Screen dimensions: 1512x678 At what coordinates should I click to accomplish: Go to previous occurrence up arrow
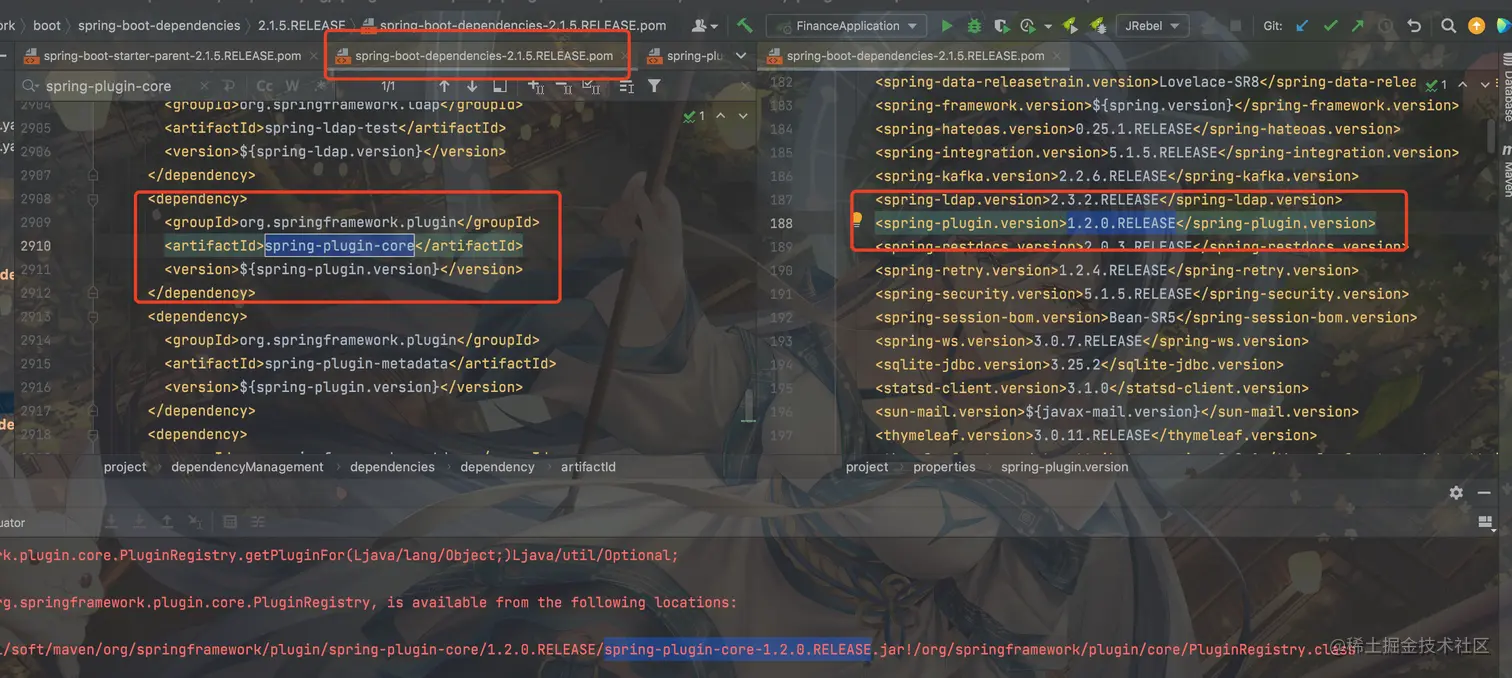click(444, 86)
